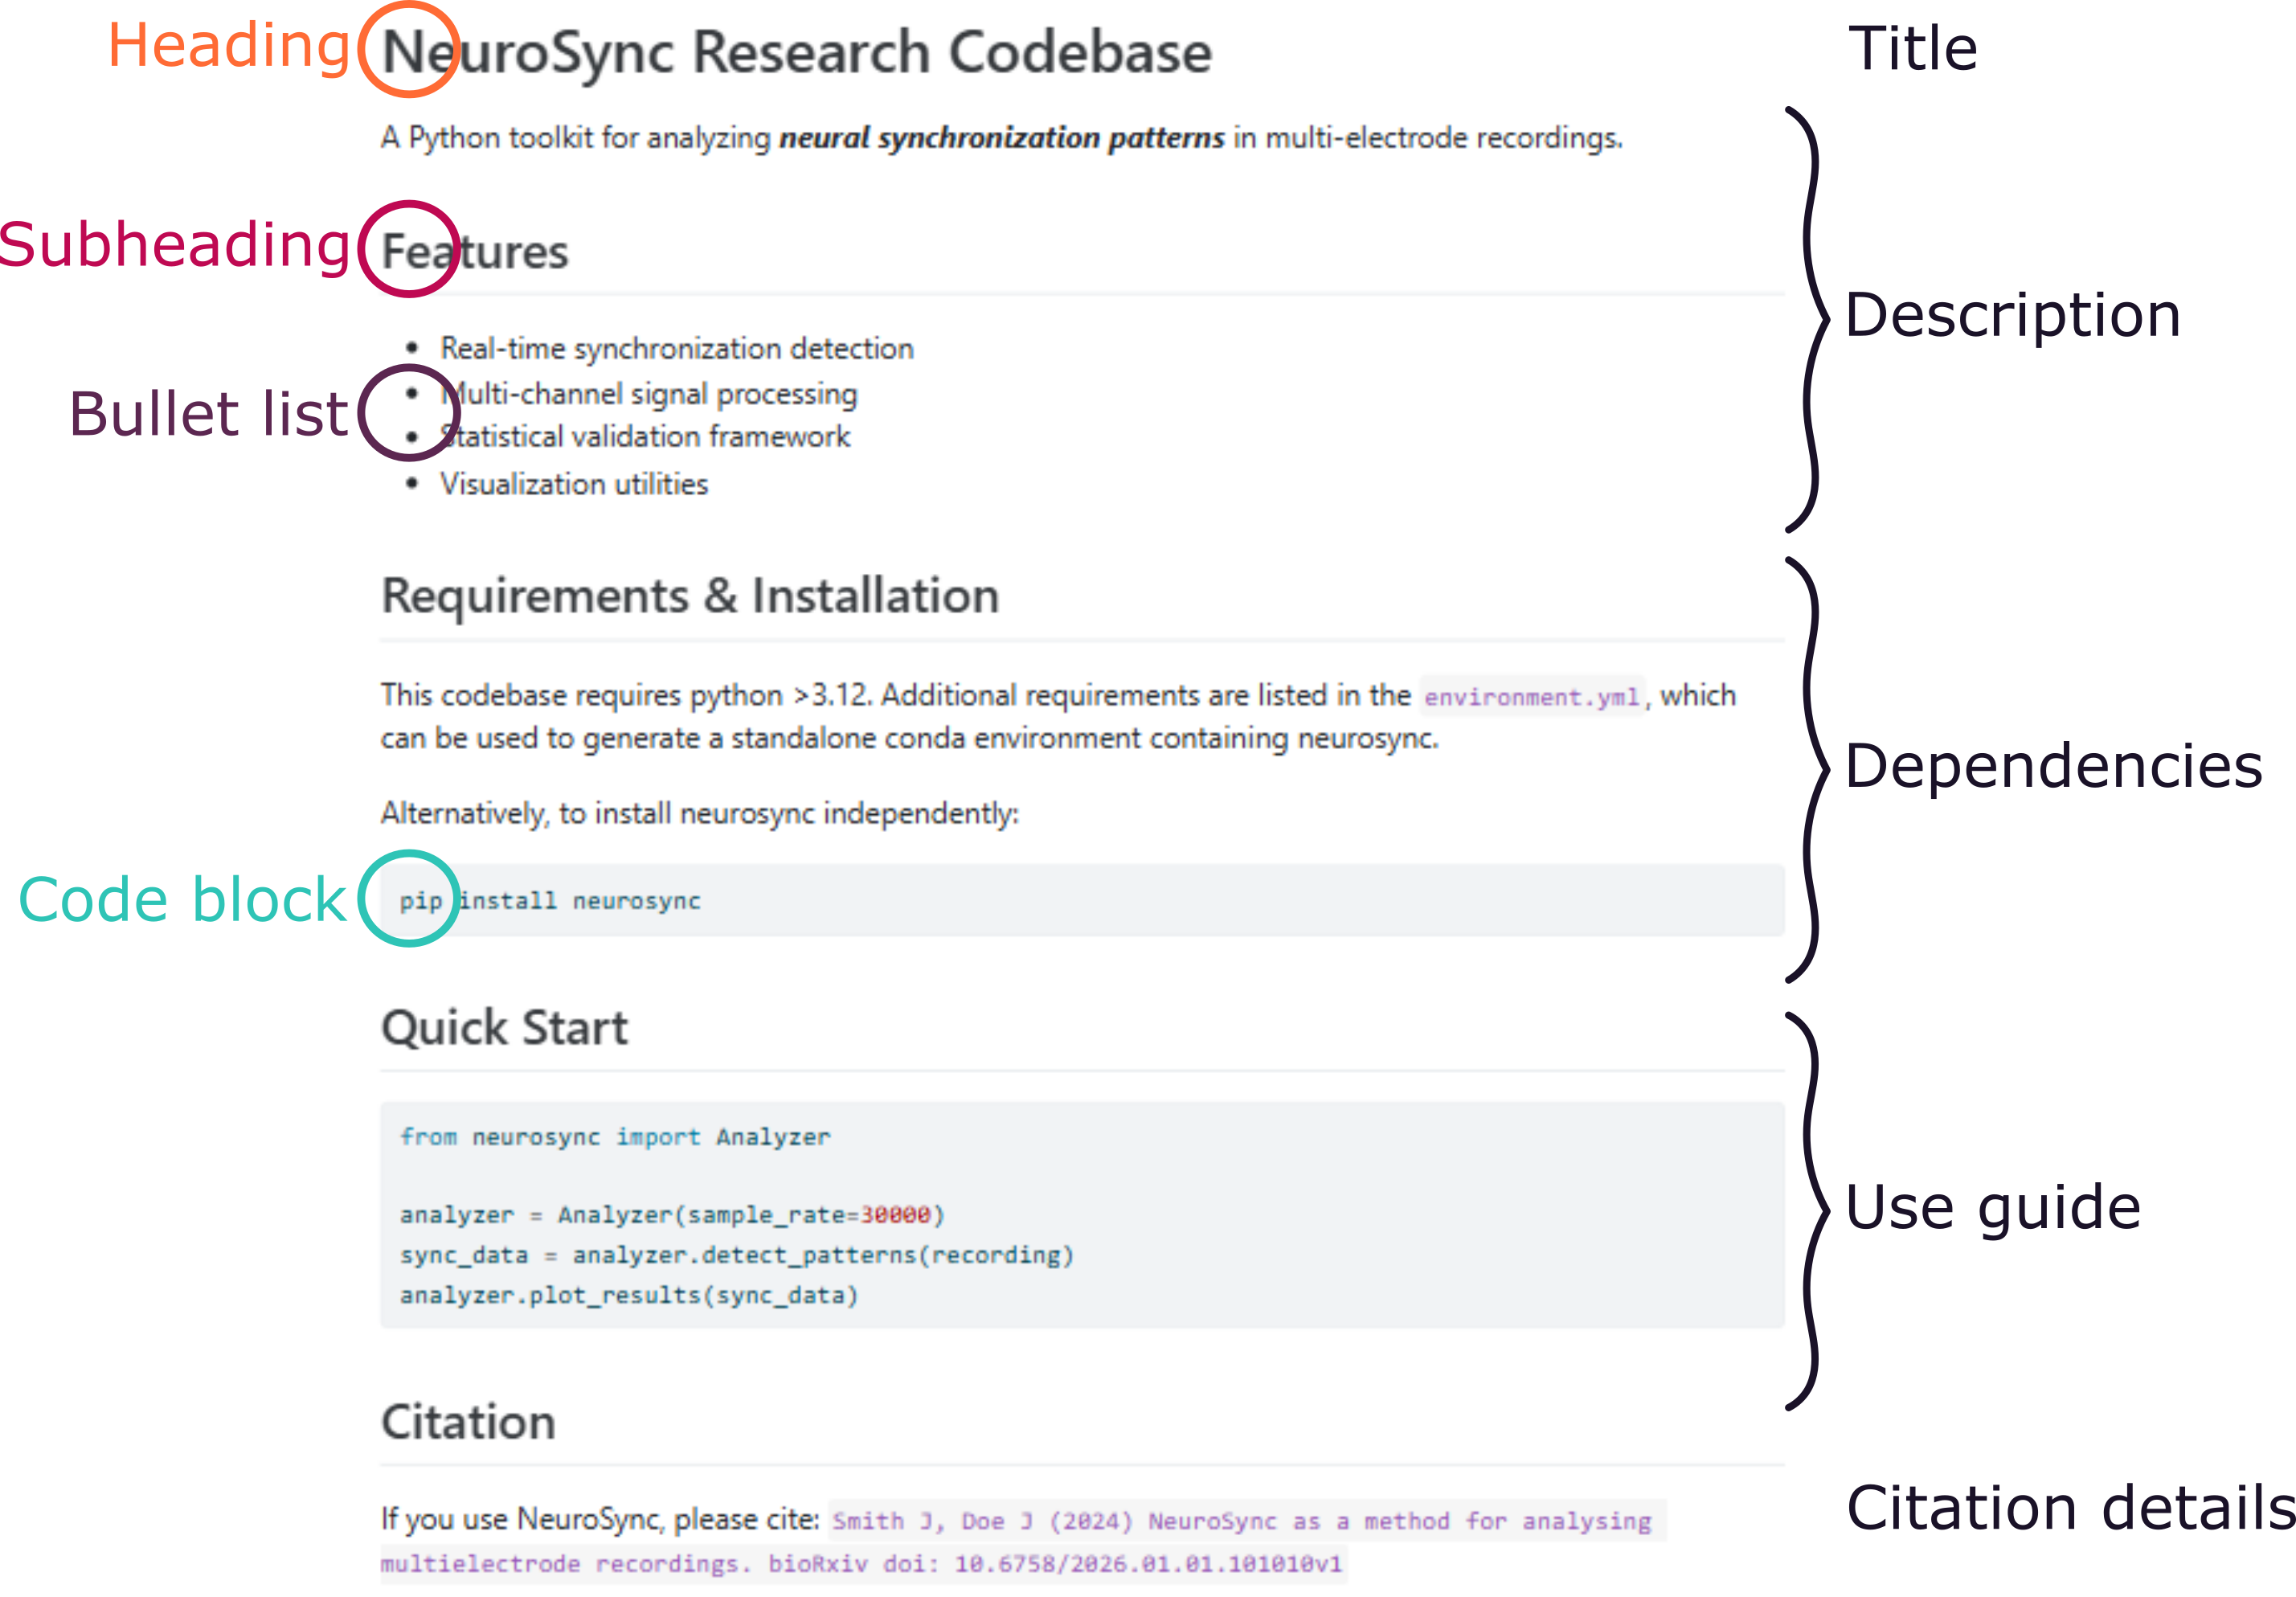This screenshot has height=1597, width=2296.
Task: Click the "pip install neurosync" code block
Action: point(550,901)
